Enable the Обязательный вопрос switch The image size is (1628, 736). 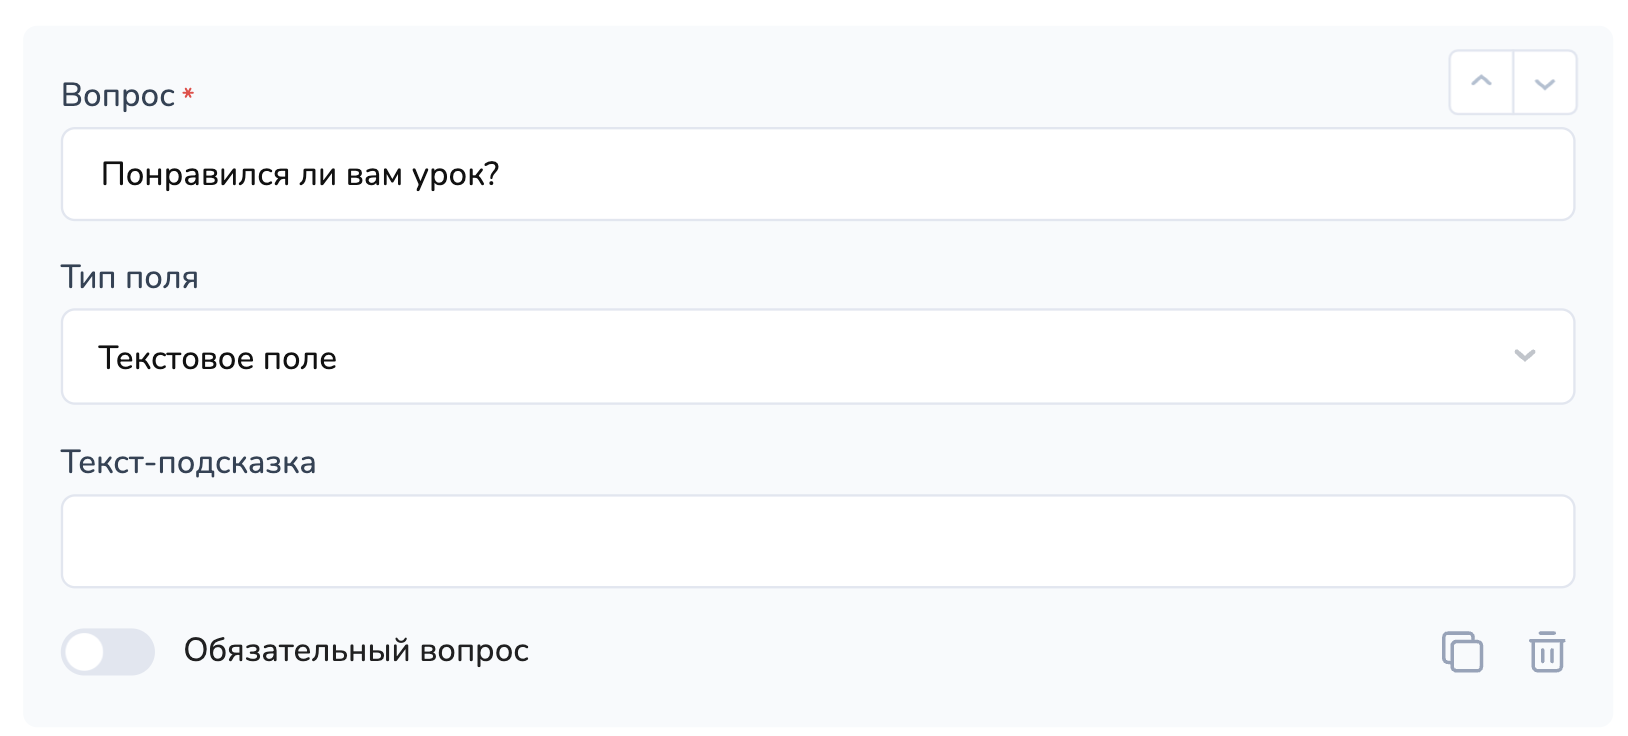[108, 652]
